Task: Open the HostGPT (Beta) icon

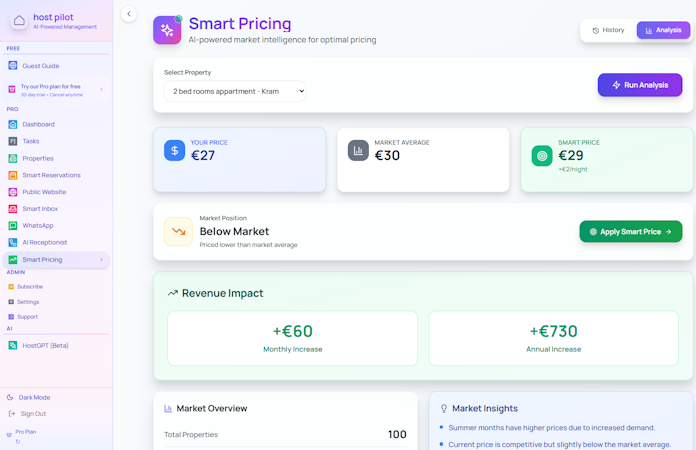Action: (13, 345)
